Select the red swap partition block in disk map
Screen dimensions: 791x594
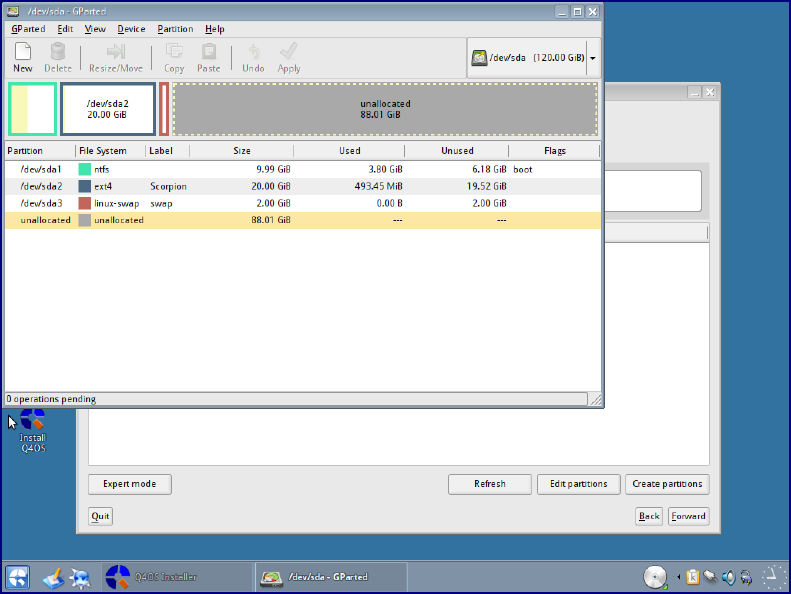coord(164,109)
